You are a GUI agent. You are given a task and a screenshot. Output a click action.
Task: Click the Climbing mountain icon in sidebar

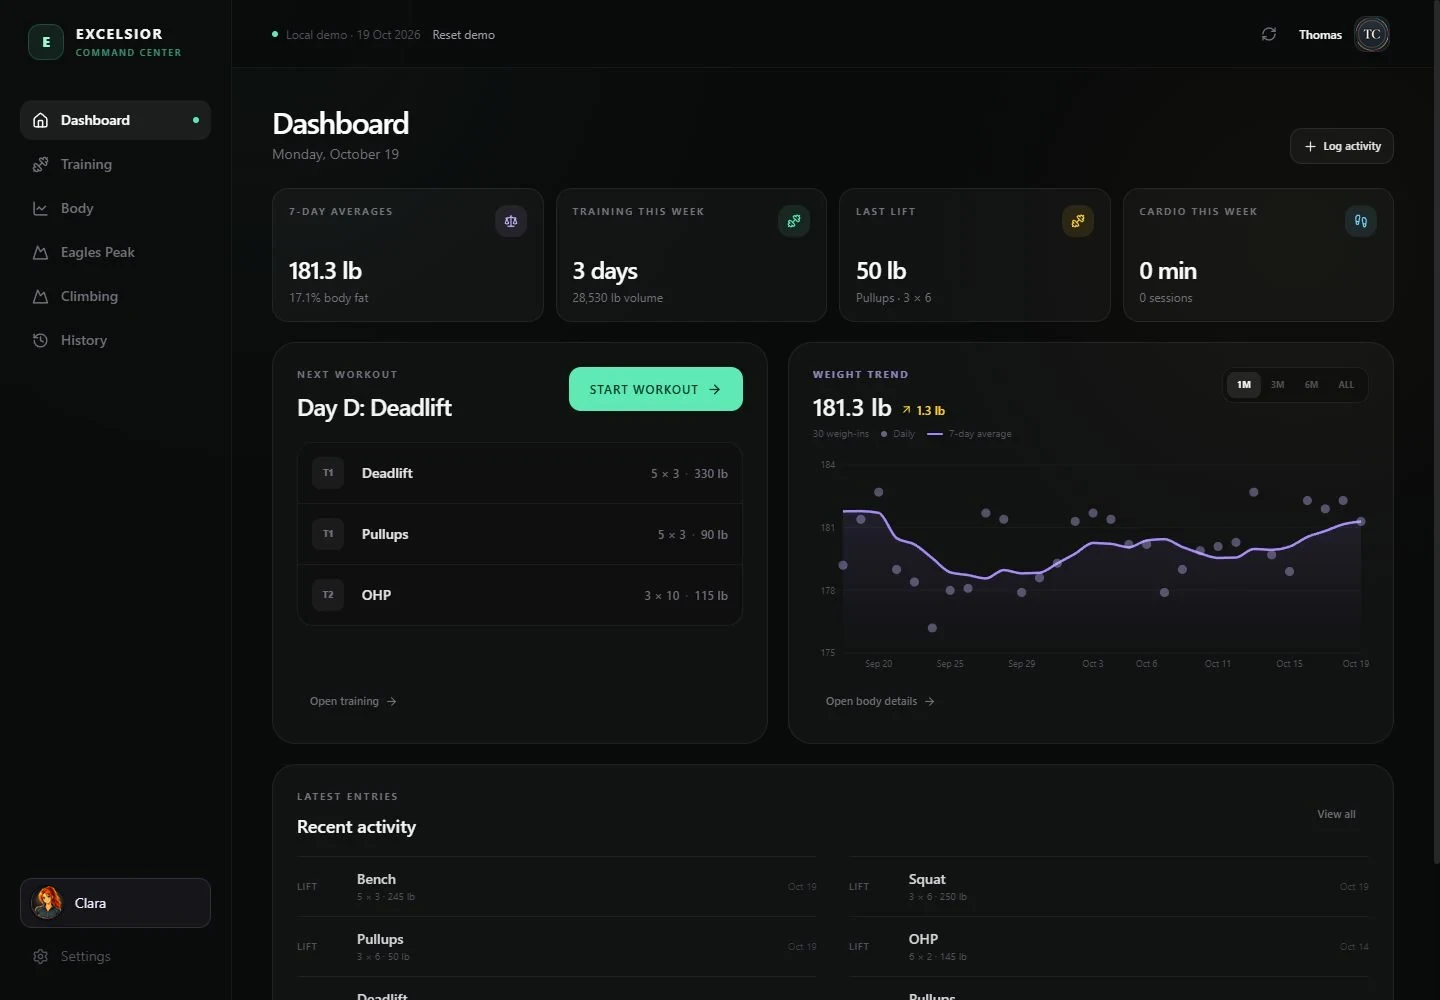click(x=40, y=296)
